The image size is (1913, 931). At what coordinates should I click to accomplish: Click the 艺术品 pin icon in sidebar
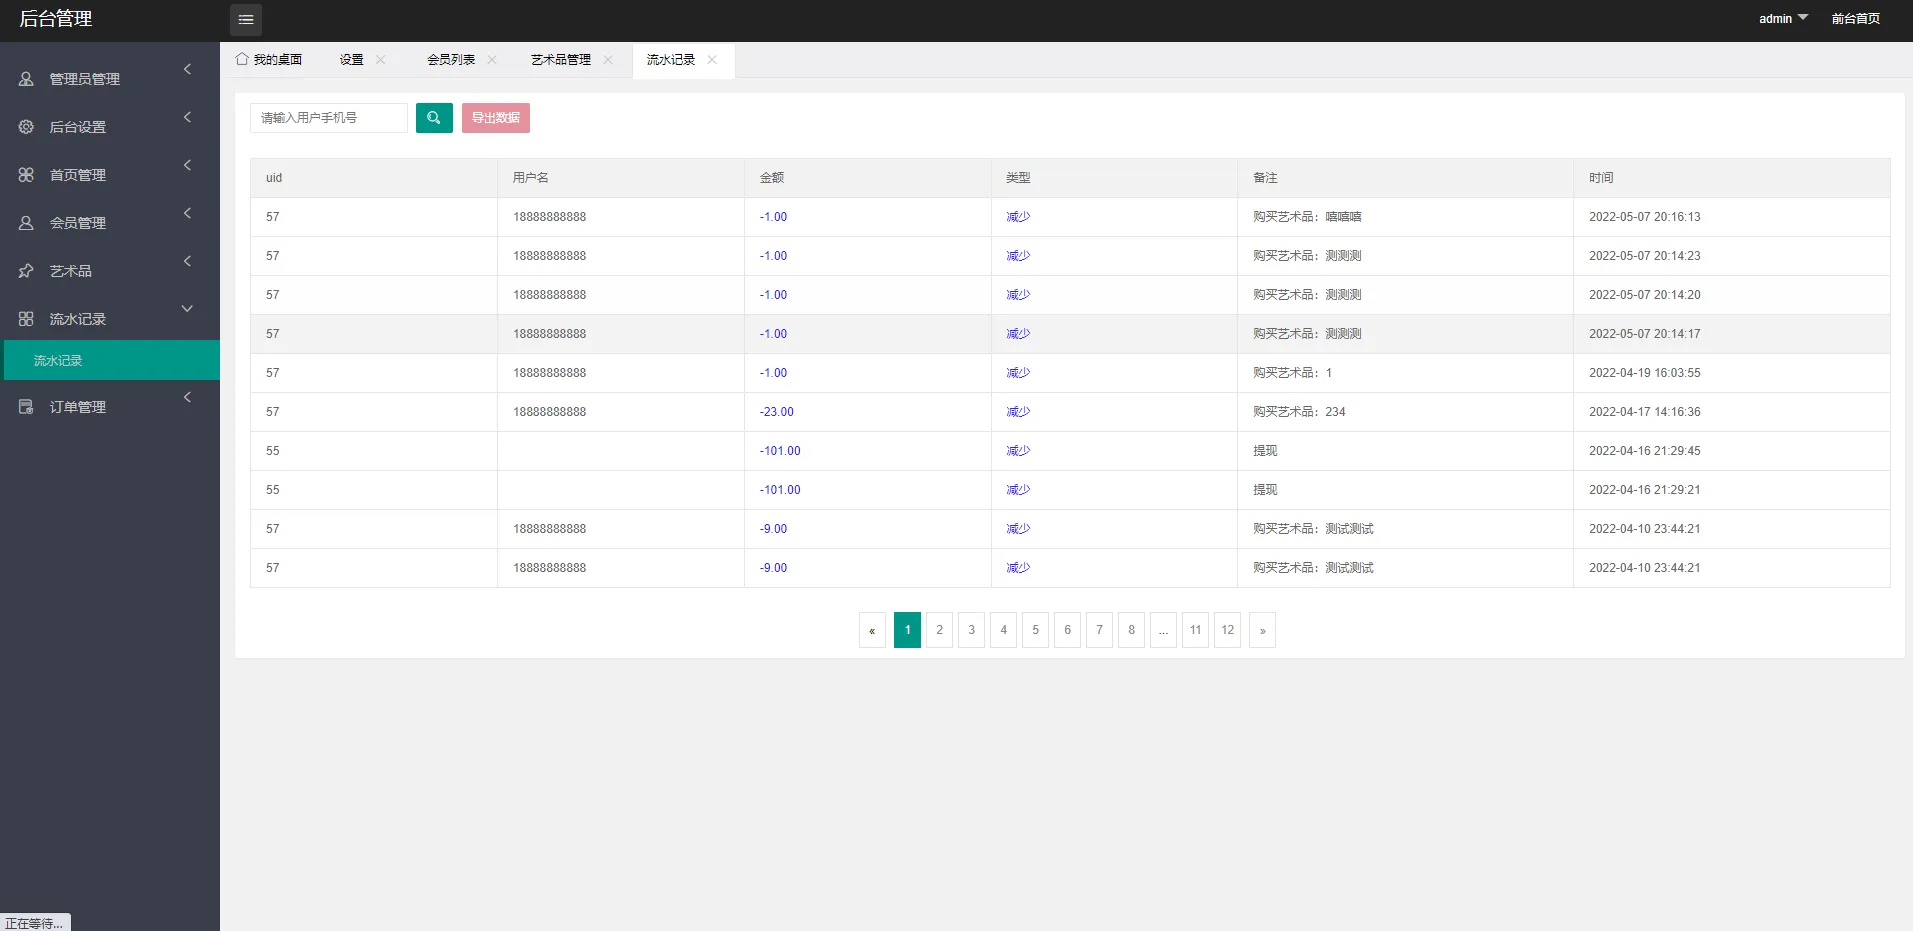click(26, 271)
